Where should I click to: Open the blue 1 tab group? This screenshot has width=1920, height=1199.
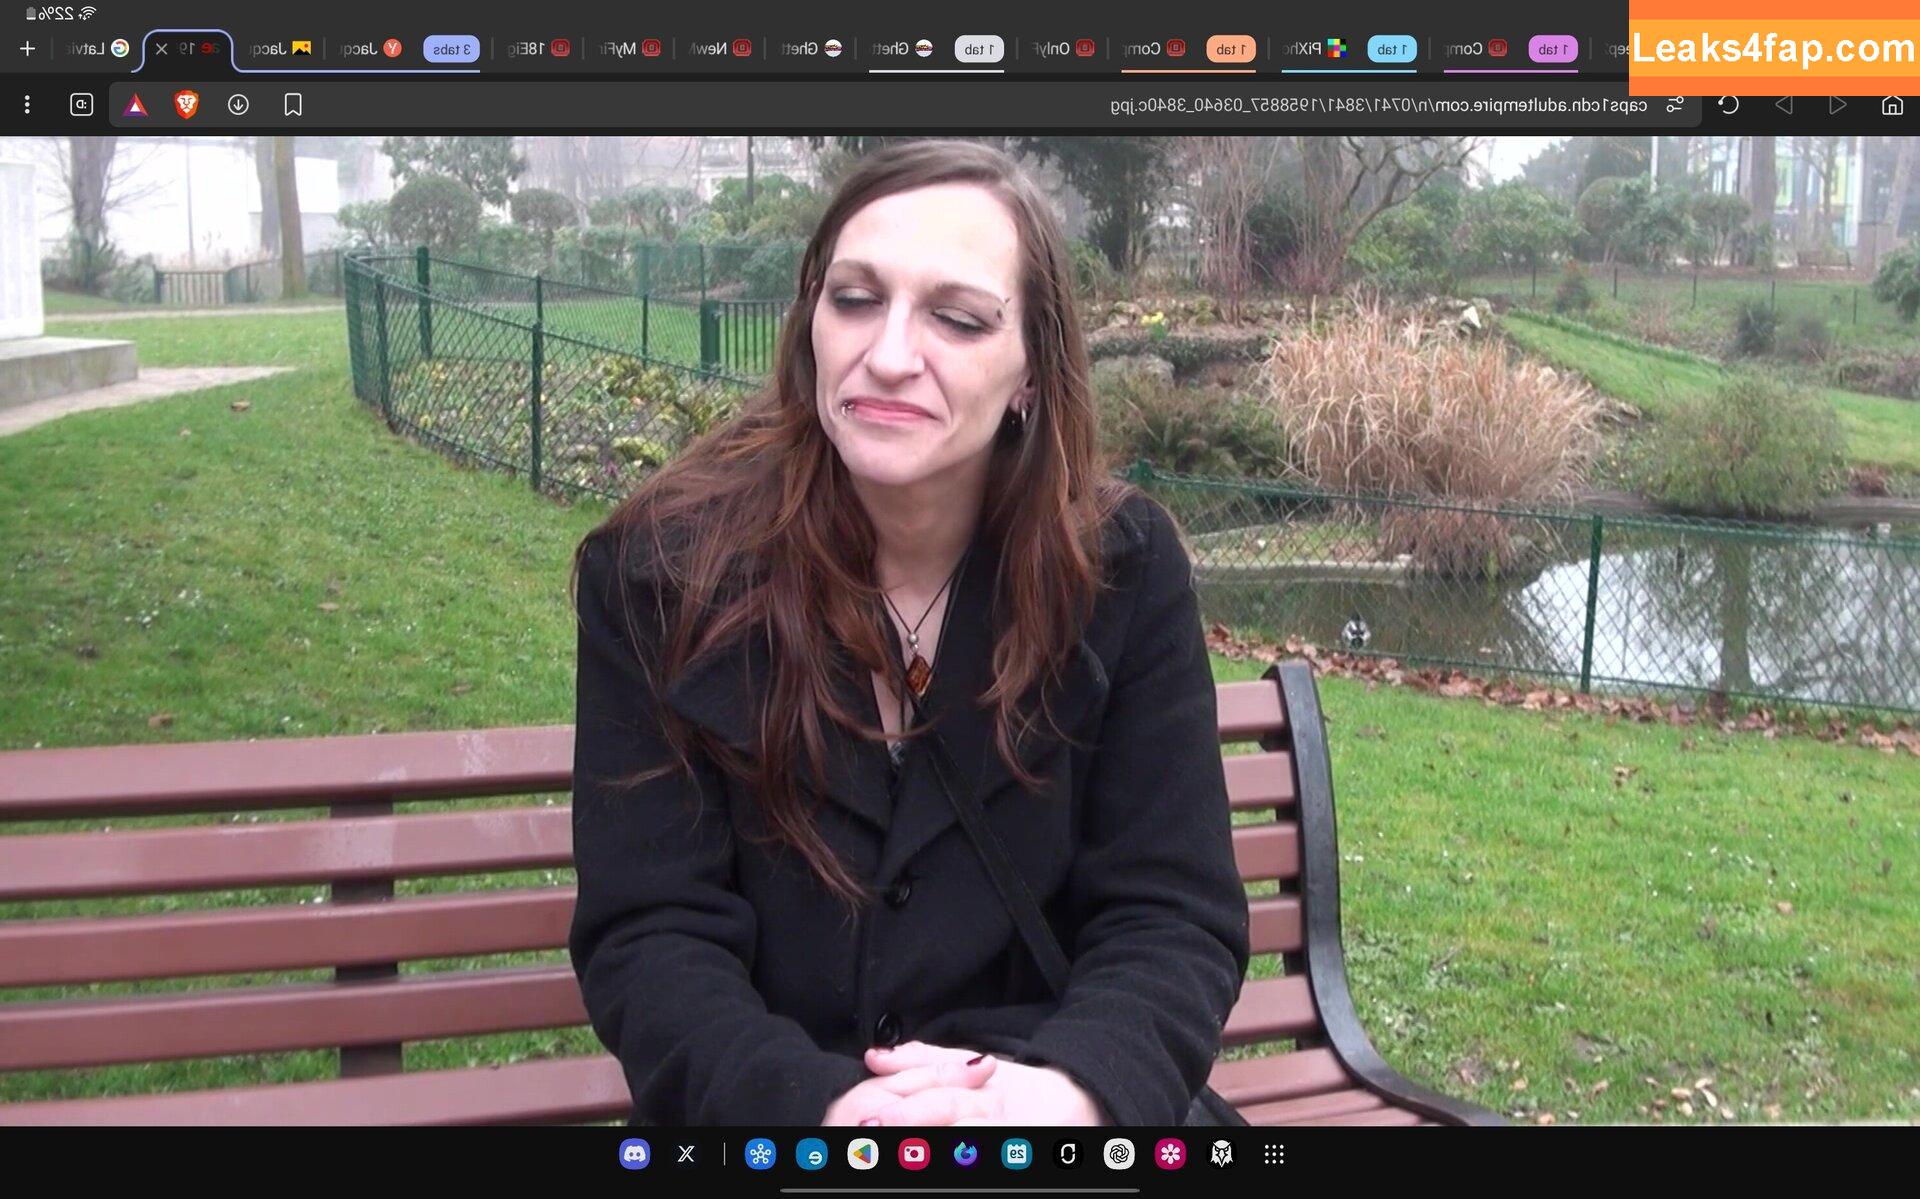pyautogui.click(x=1392, y=49)
